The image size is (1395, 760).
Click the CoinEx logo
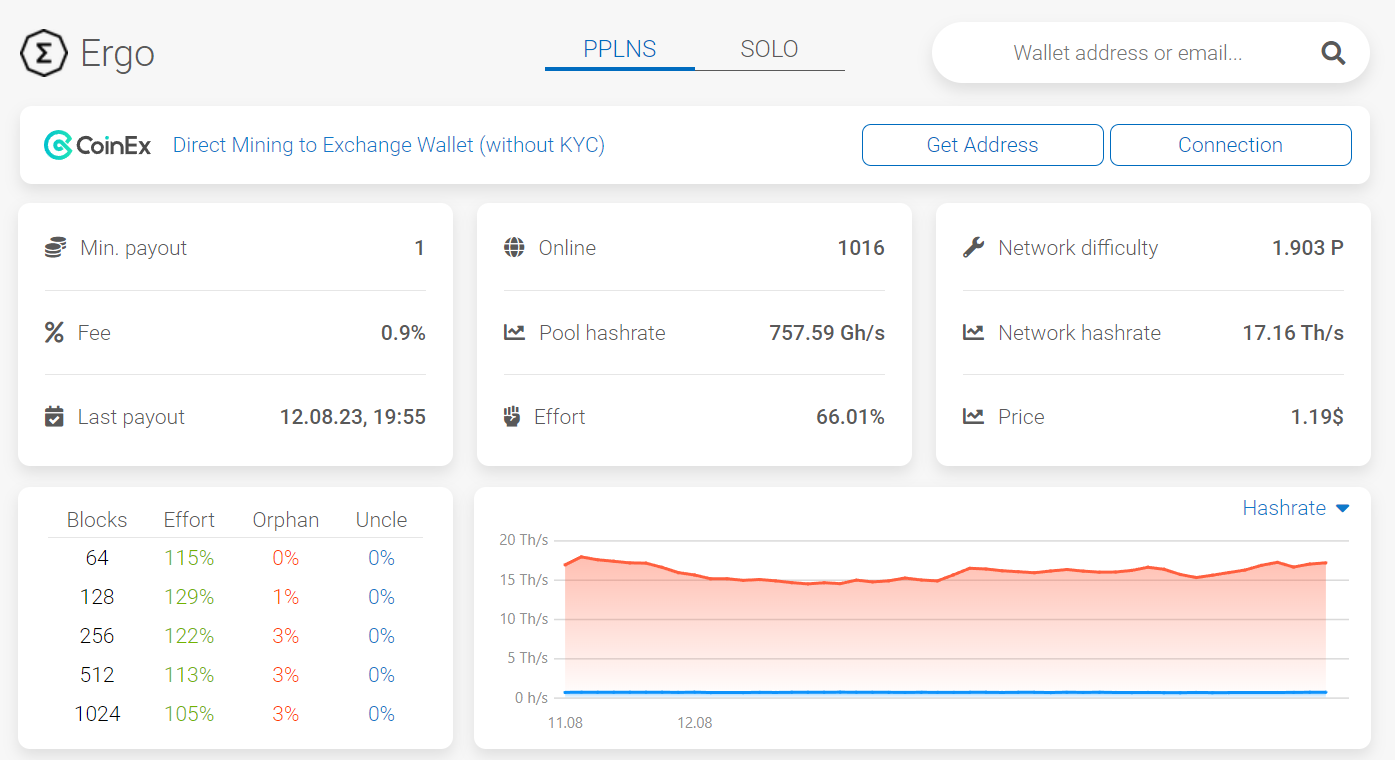coord(97,145)
